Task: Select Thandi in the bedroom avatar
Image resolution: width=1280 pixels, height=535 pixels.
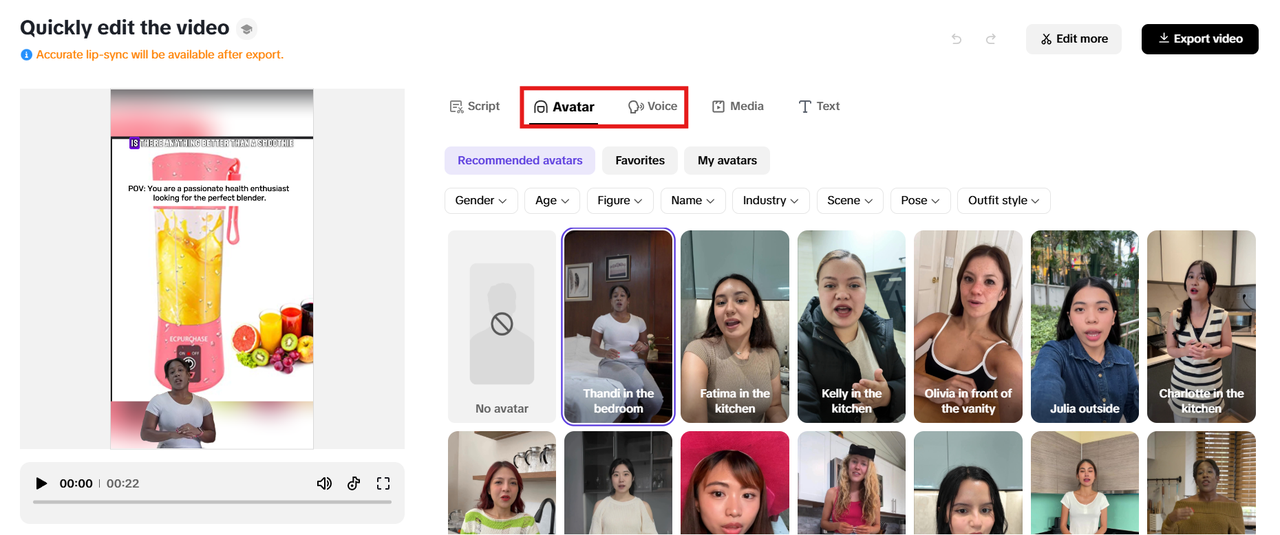Action: (618, 327)
